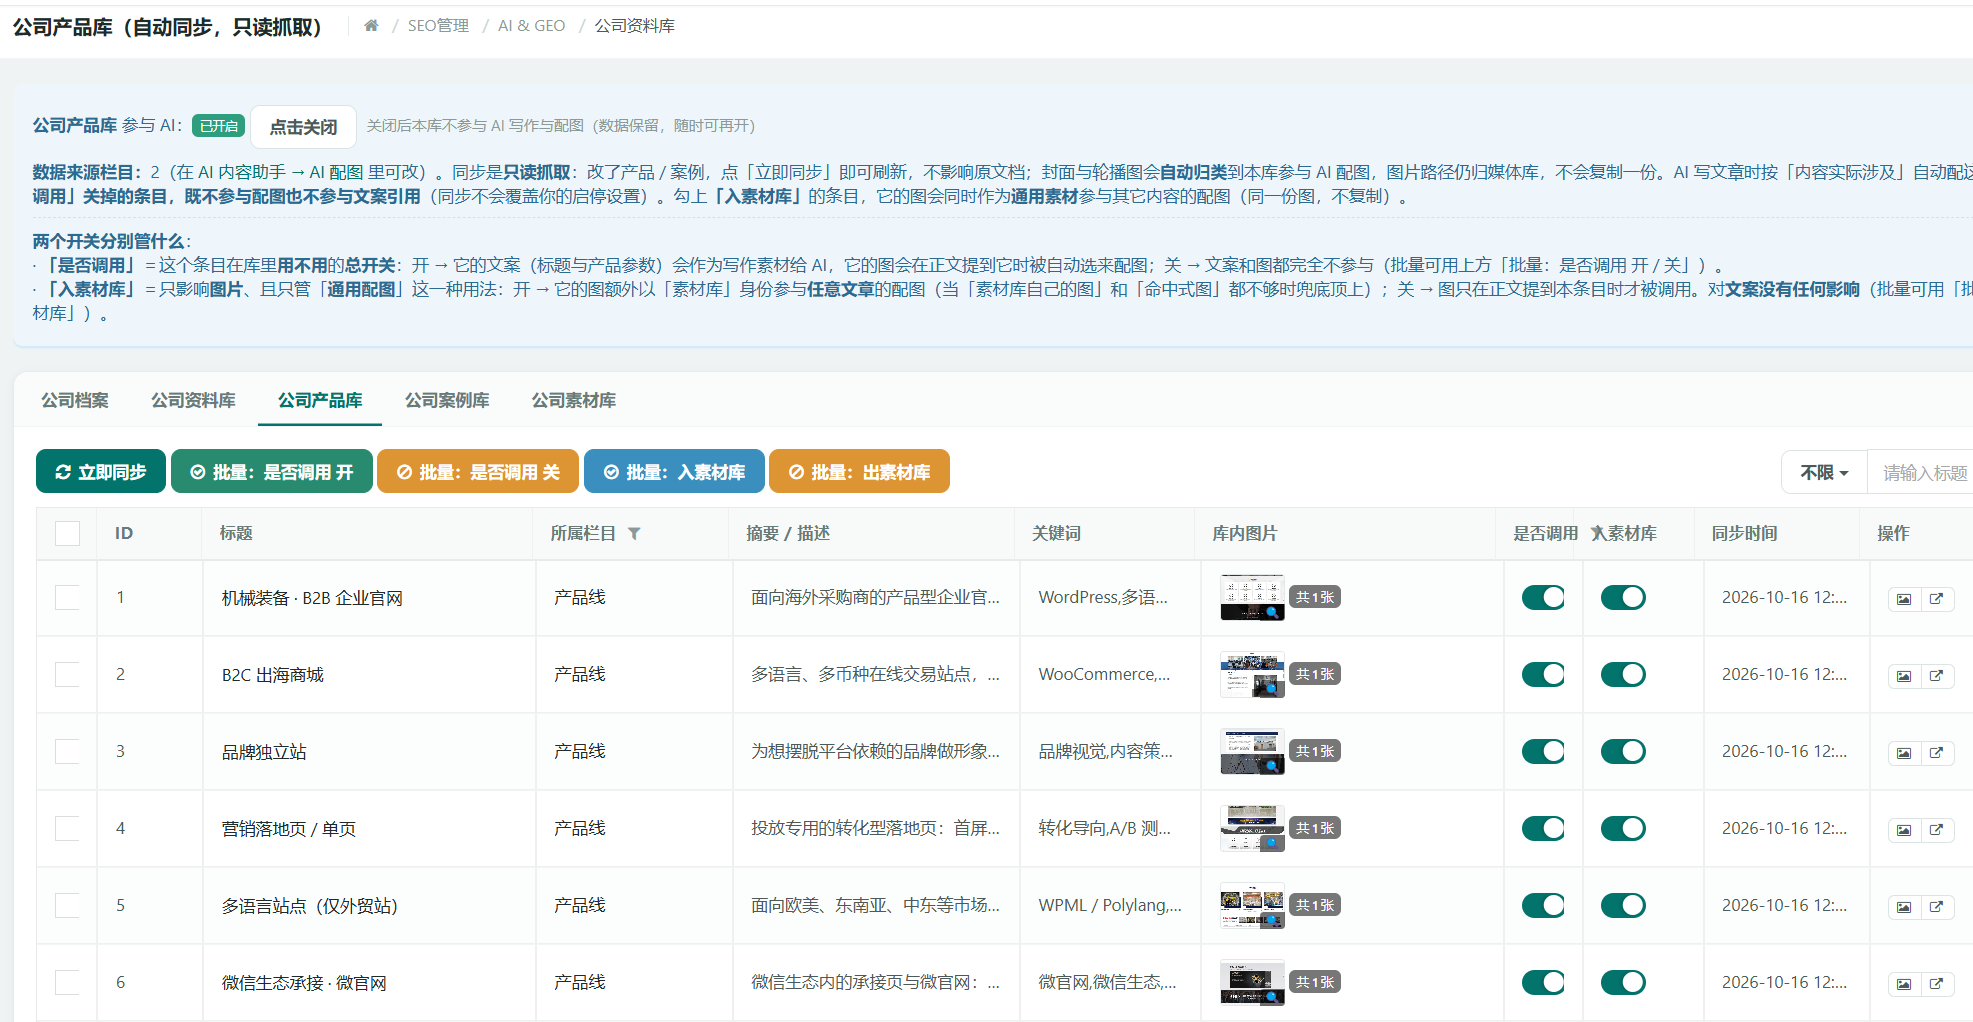Switch to the 公司素材库 tab
1973x1022 pixels.
tap(574, 400)
